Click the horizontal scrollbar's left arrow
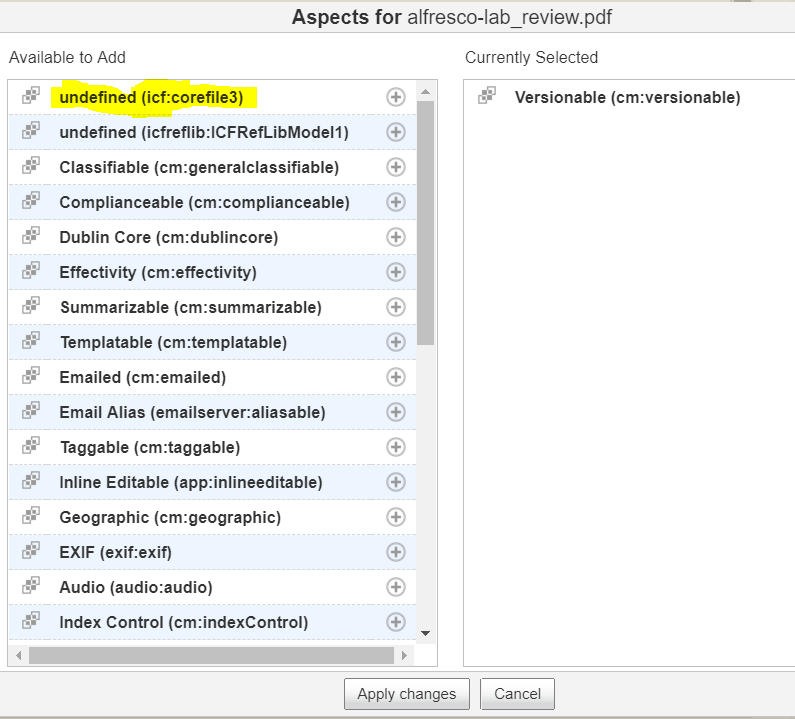 (x=19, y=655)
